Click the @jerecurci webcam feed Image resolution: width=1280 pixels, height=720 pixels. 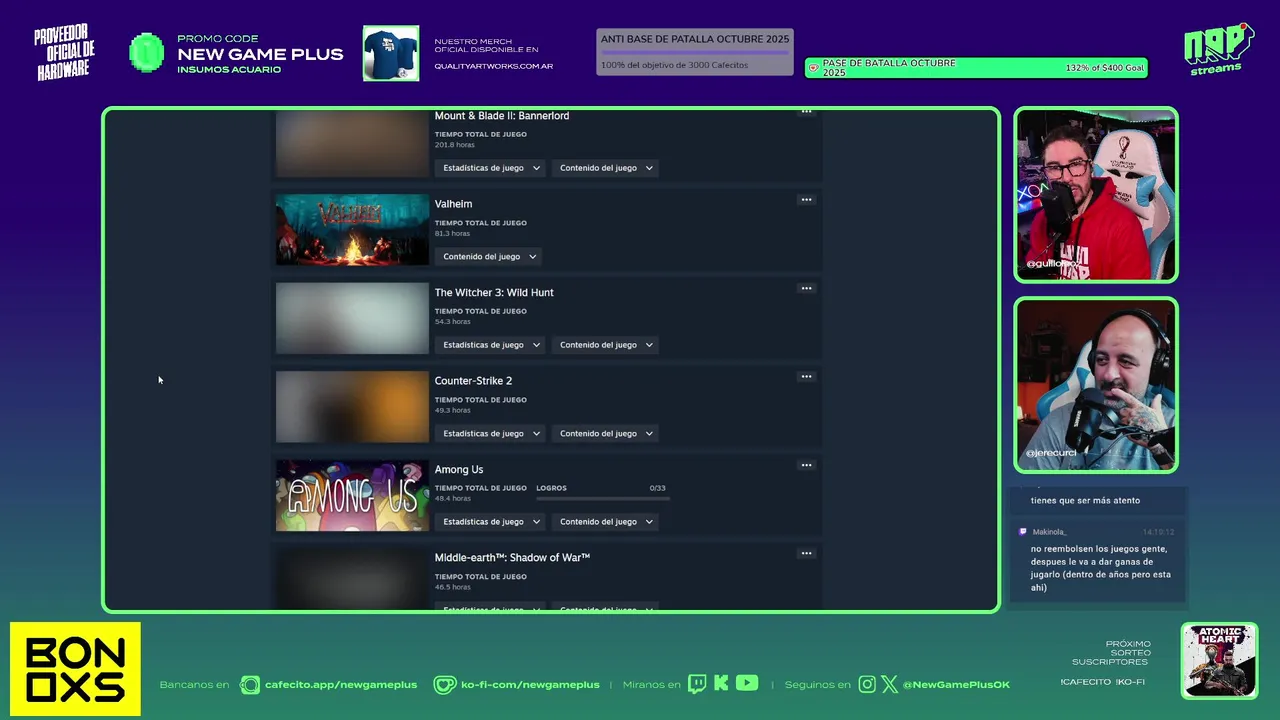point(1096,385)
